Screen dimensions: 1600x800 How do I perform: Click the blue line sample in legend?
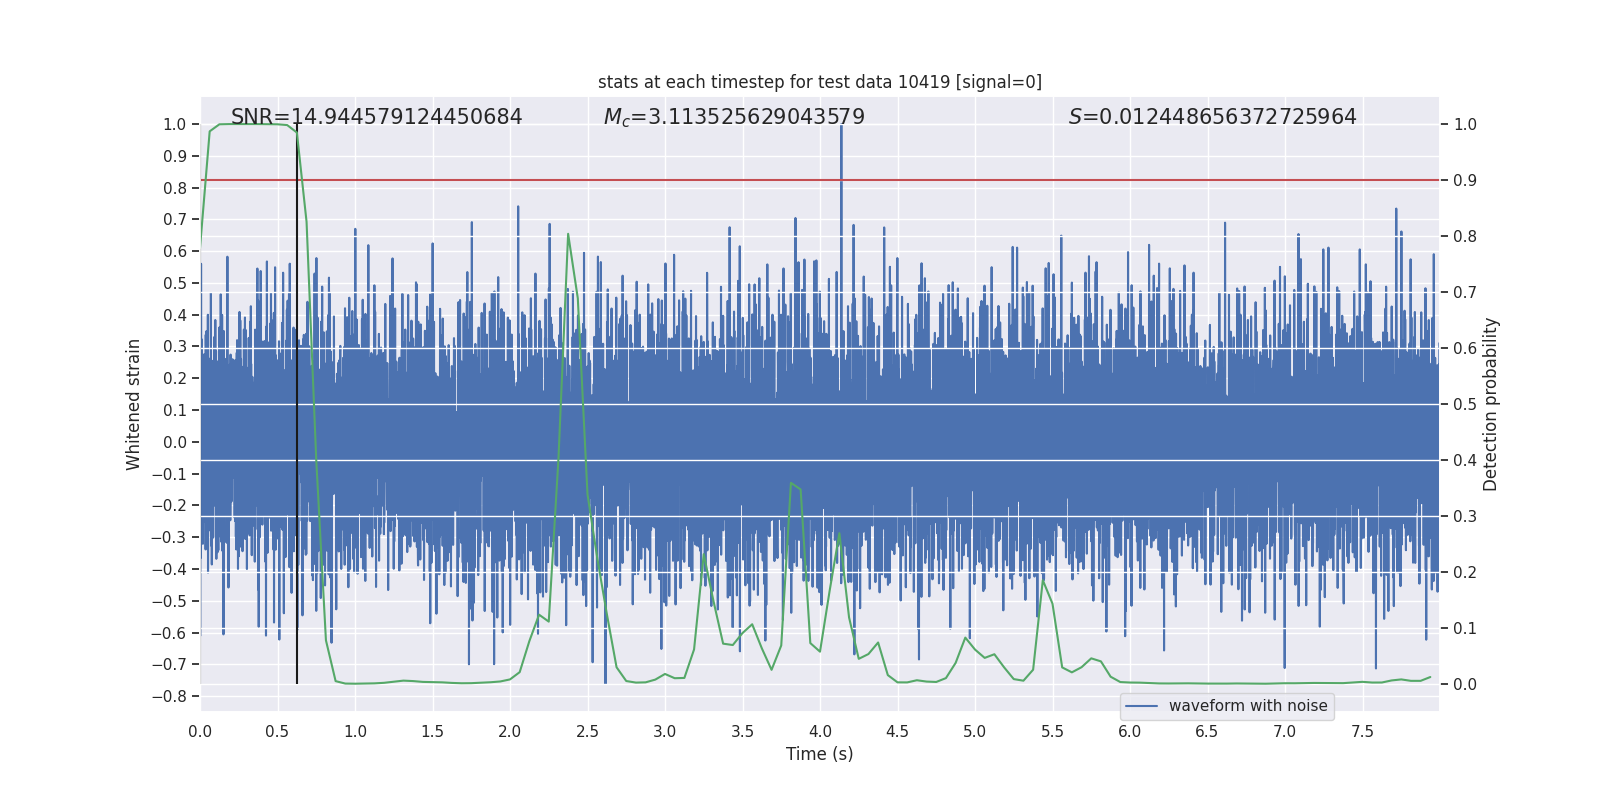click(1141, 706)
